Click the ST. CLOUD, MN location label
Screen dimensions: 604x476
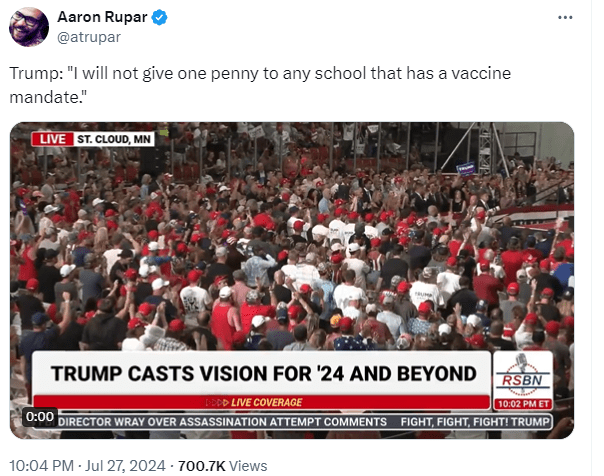click(114, 139)
